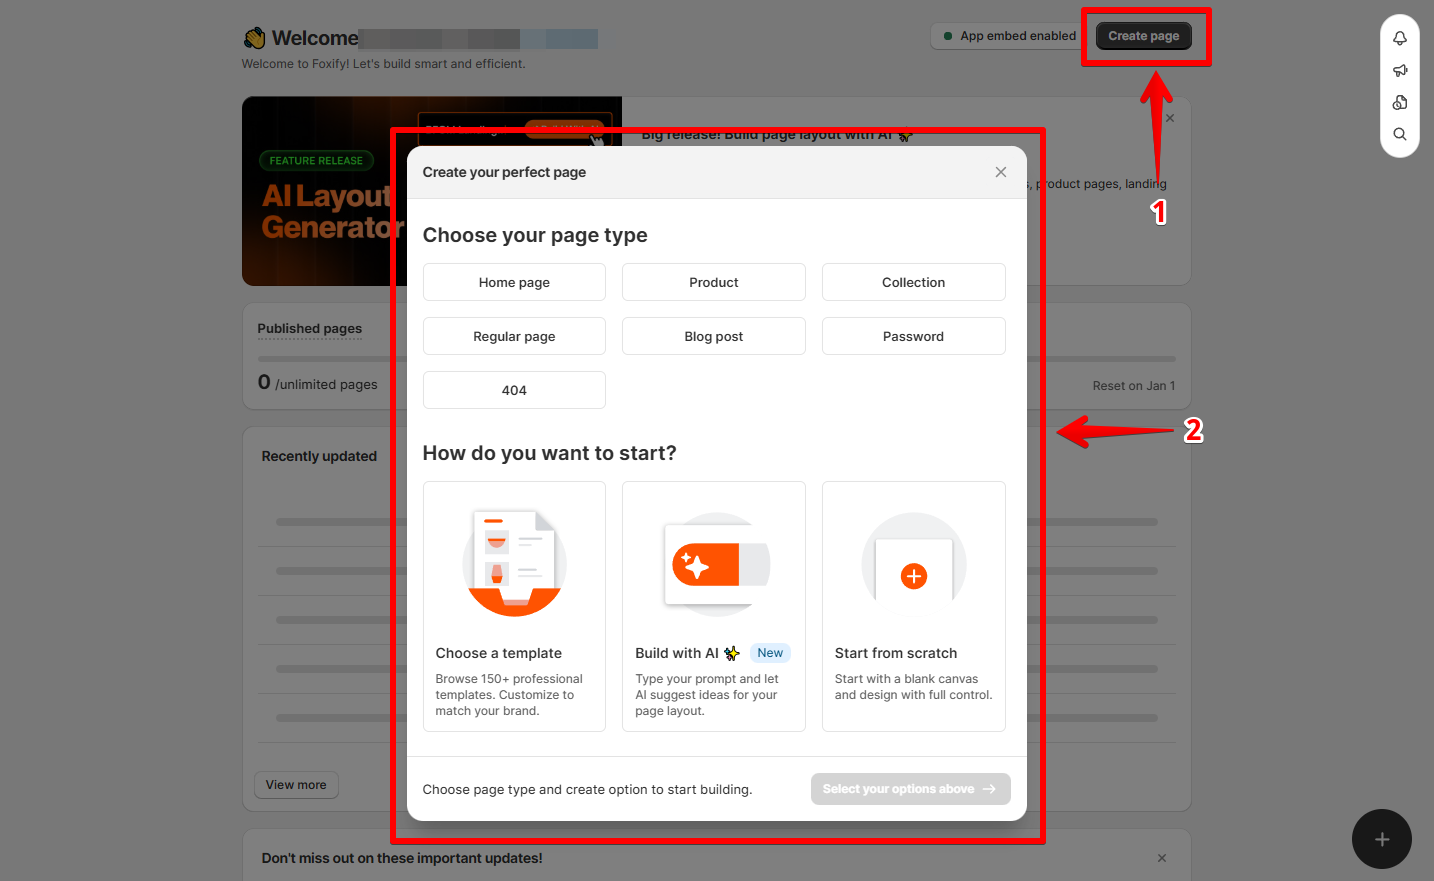Select the 404 page type
This screenshot has height=881, width=1434.
tap(514, 390)
